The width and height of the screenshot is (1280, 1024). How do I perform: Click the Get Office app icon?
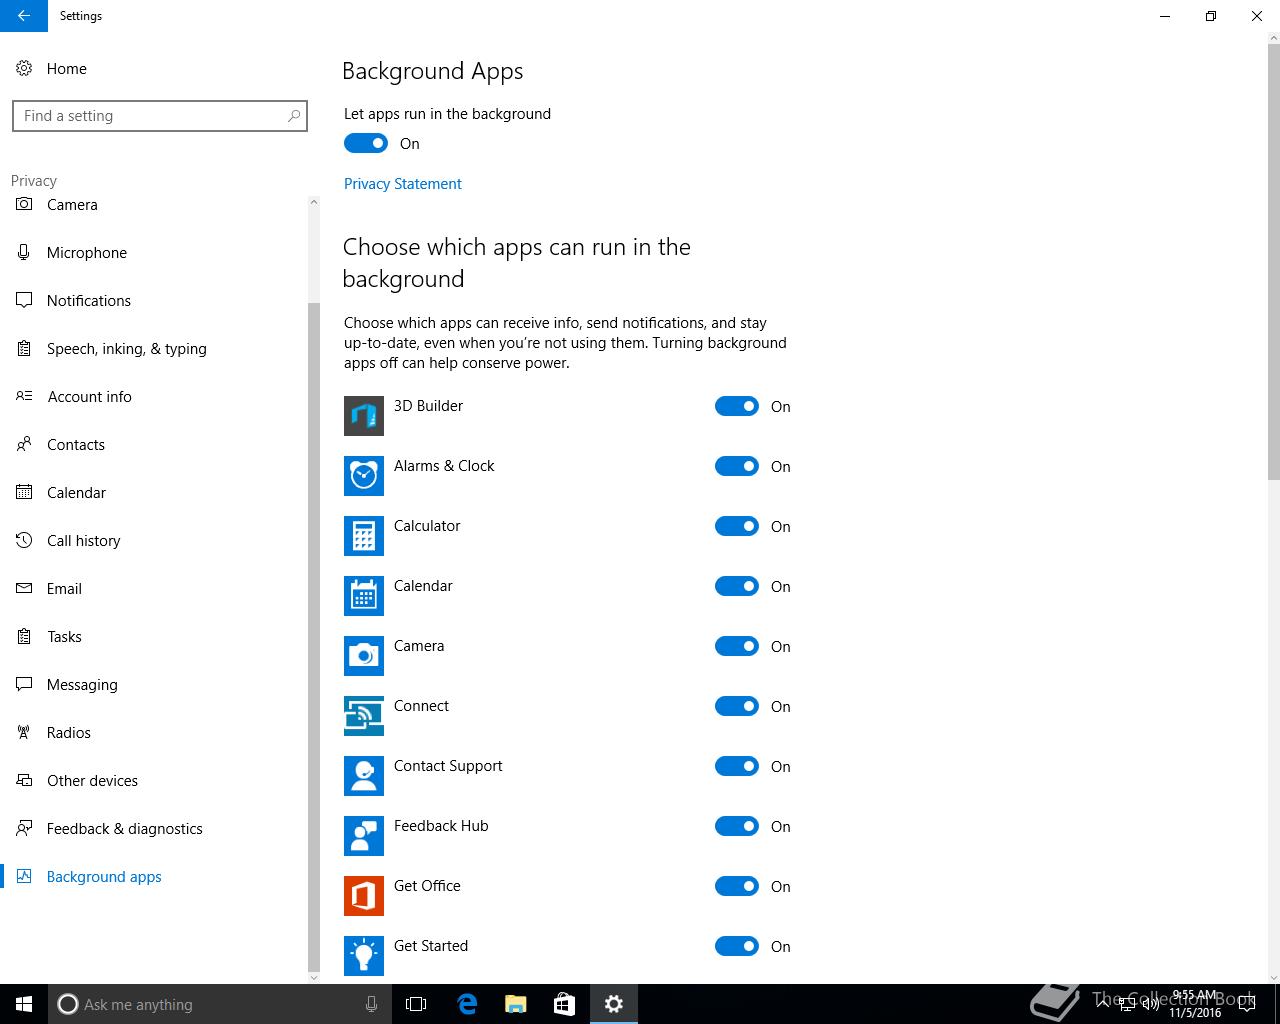(x=364, y=896)
